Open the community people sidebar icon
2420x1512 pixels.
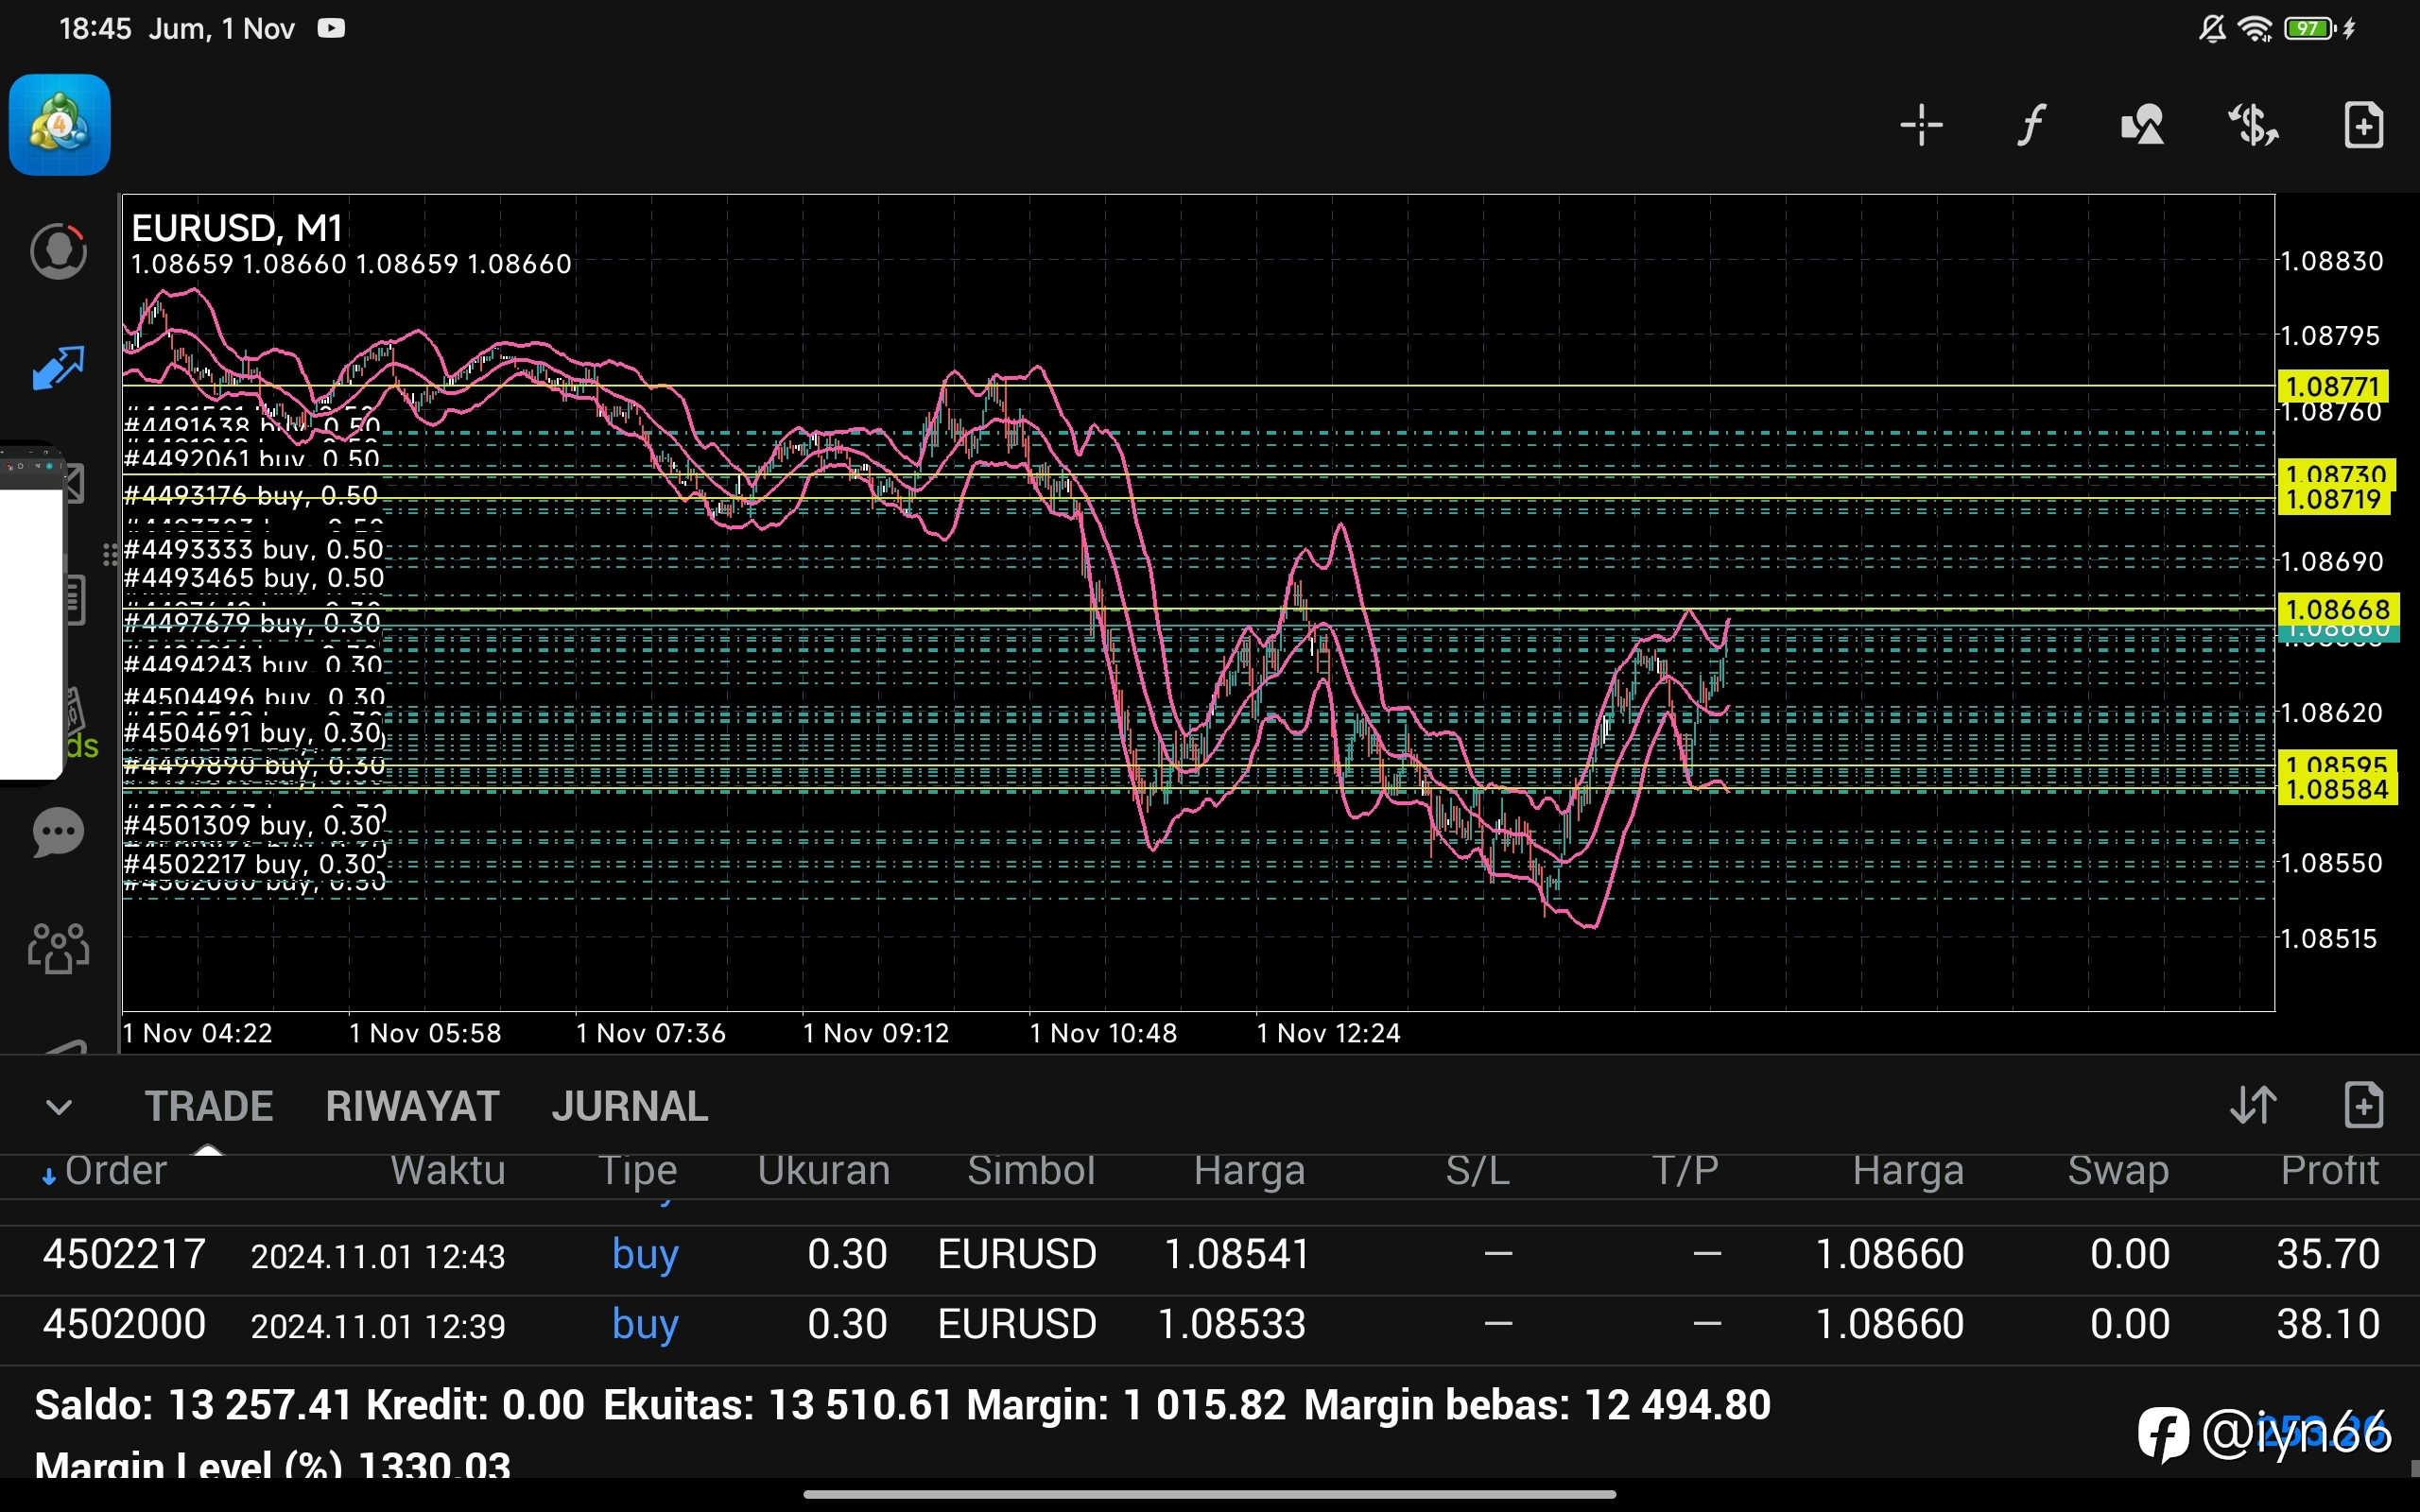point(58,947)
